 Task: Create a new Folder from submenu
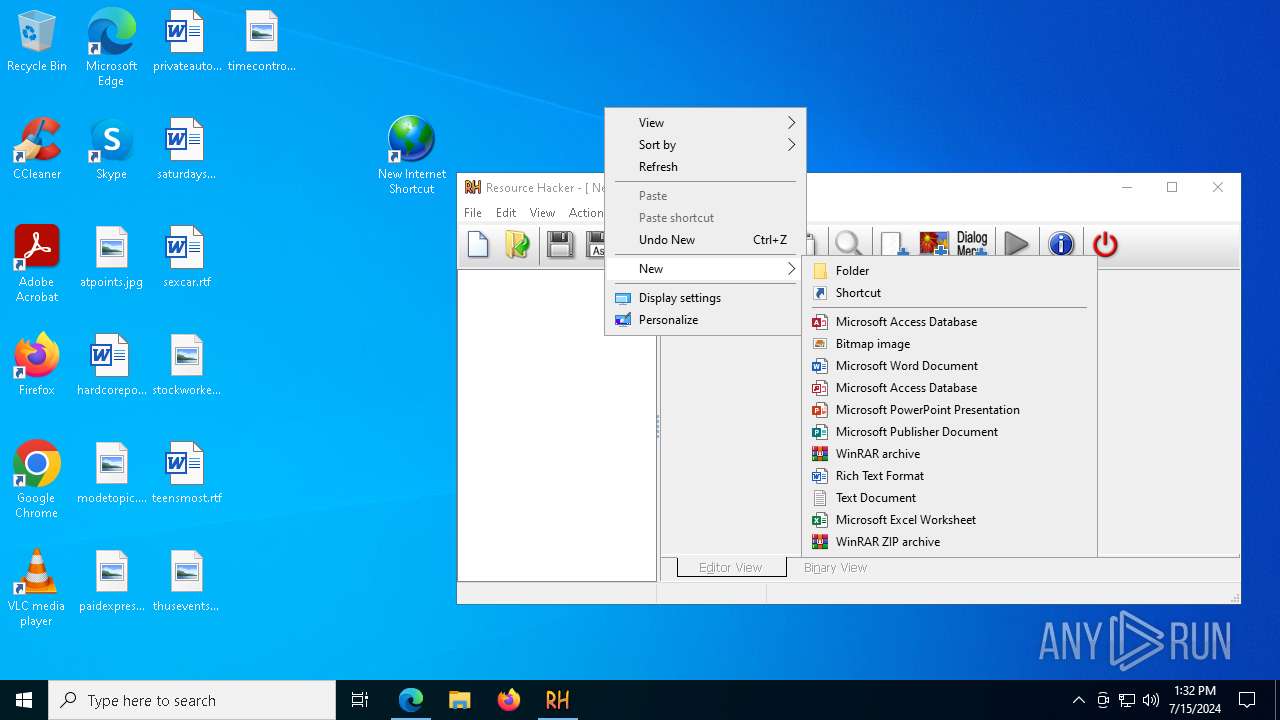(x=949, y=271)
